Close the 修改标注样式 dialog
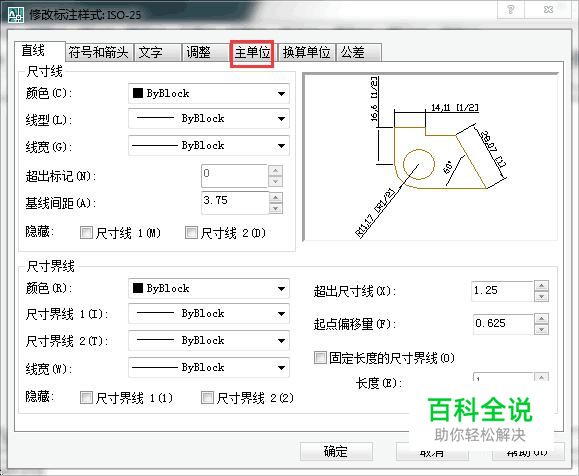Image resolution: width=579 pixels, height=476 pixels. [548, 10]
